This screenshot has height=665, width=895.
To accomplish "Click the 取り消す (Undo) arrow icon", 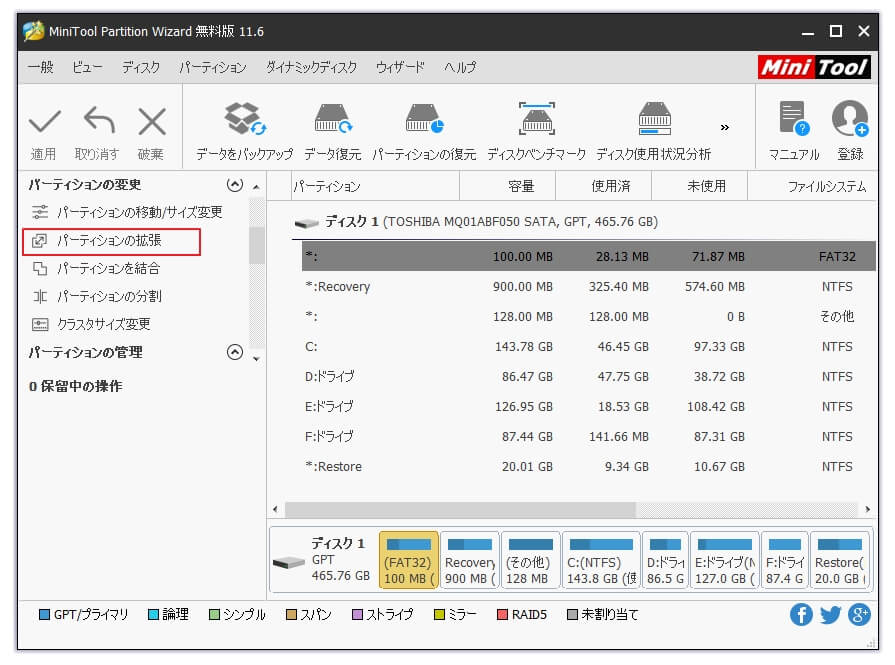I will click(99, 120).
